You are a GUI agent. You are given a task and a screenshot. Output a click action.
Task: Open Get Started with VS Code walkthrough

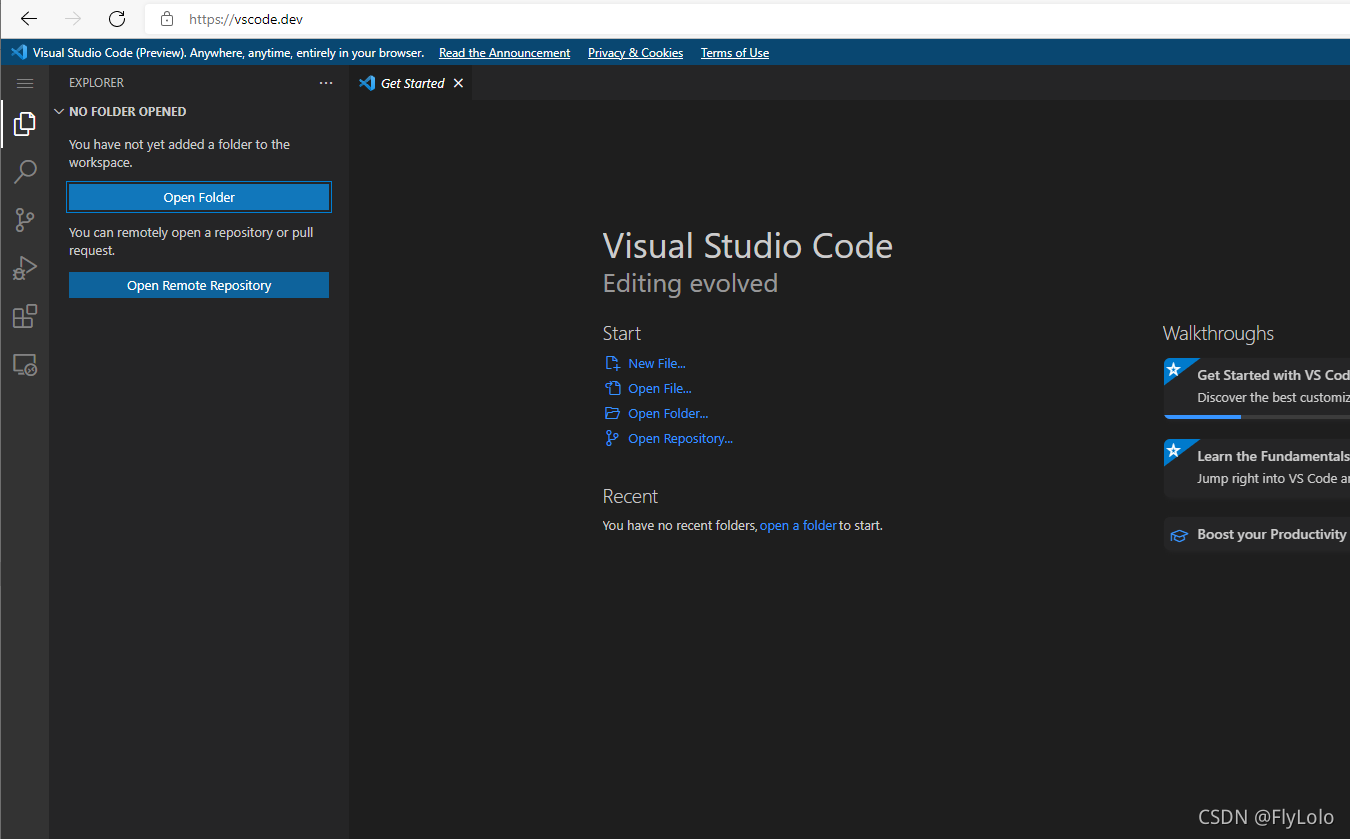click(x=1257, y=388)
